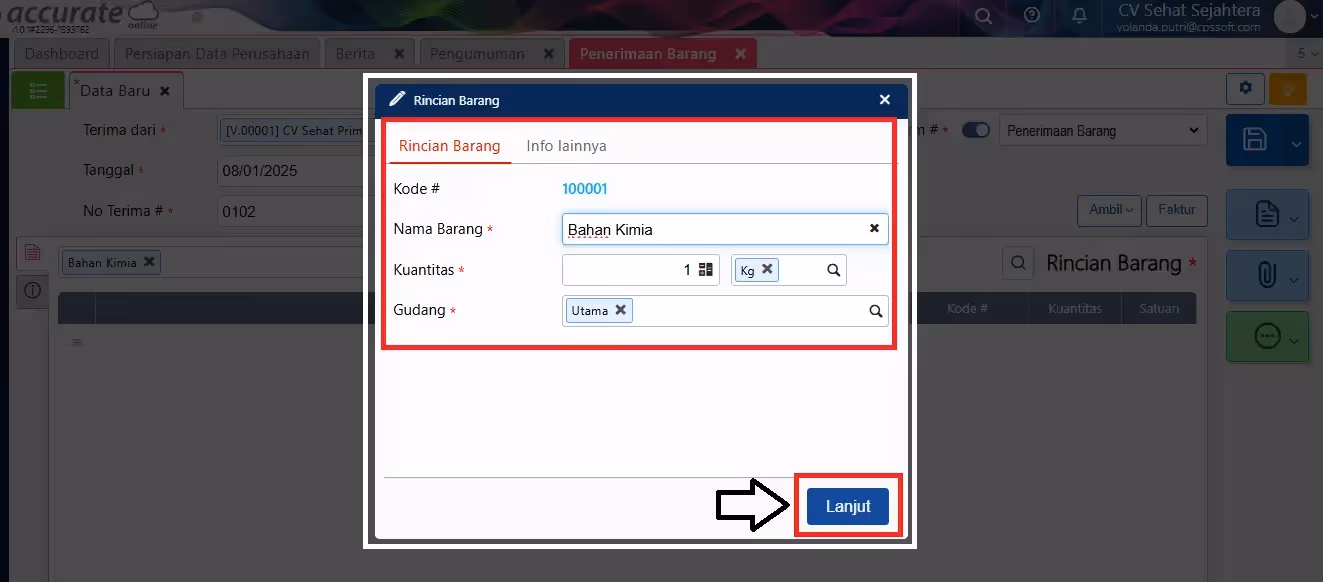Close the Rincian Barang dialog
This screenshot has width=1323, height=582.
click(884, 100)
